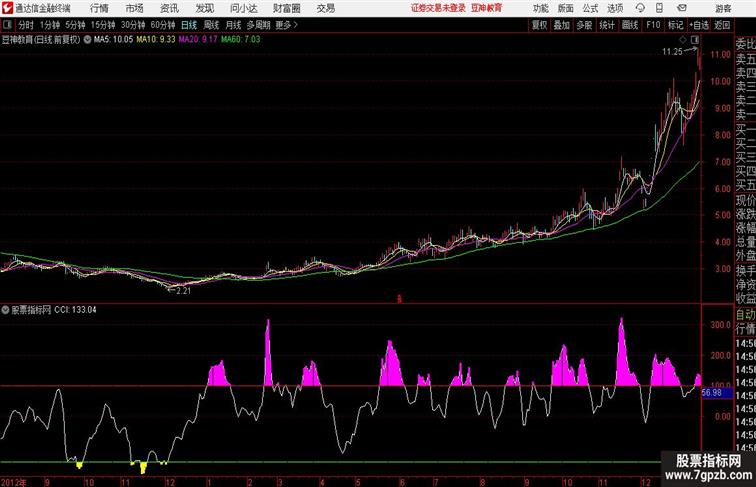
Task: Switch to the 15分钟 period tab
Action: point(103,25)
